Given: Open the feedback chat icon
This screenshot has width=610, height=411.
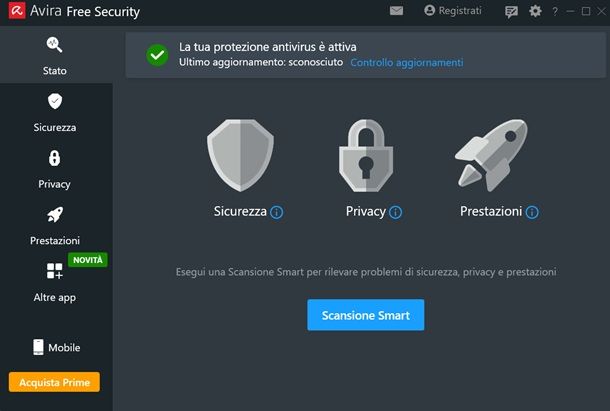Looking at the screenshot, I should (x=512, y=11).
